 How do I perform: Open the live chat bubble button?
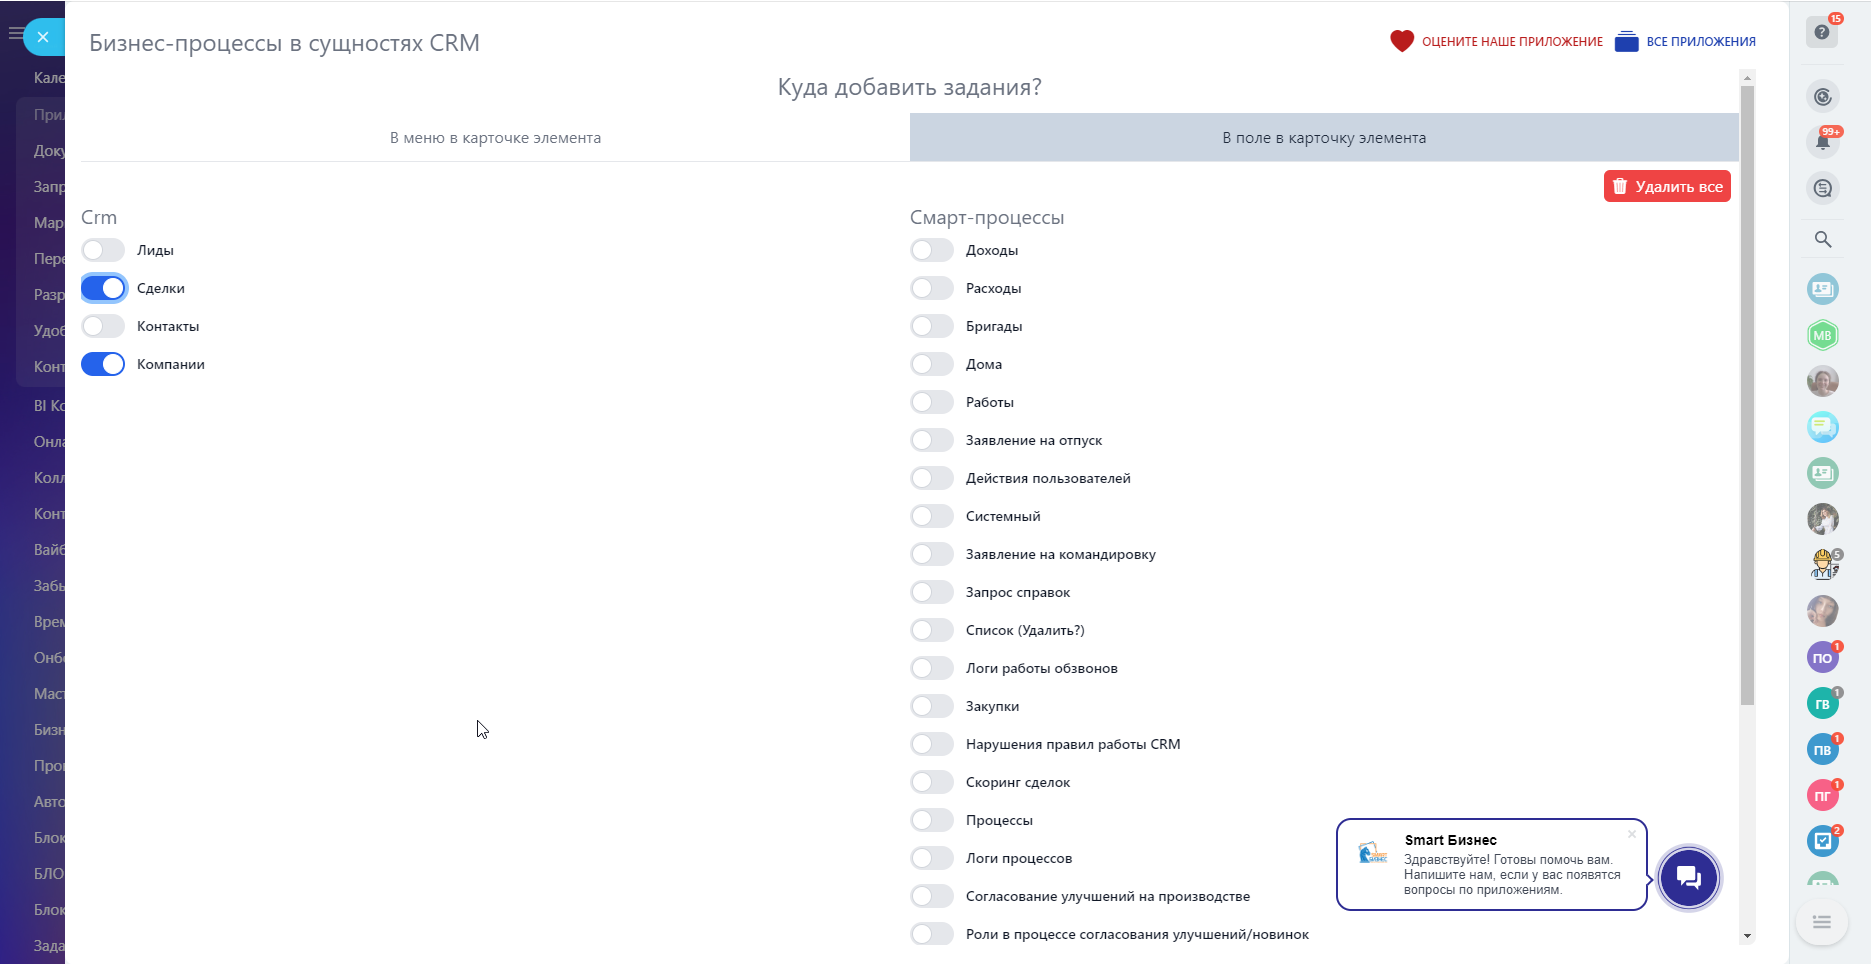[1688, 878]
